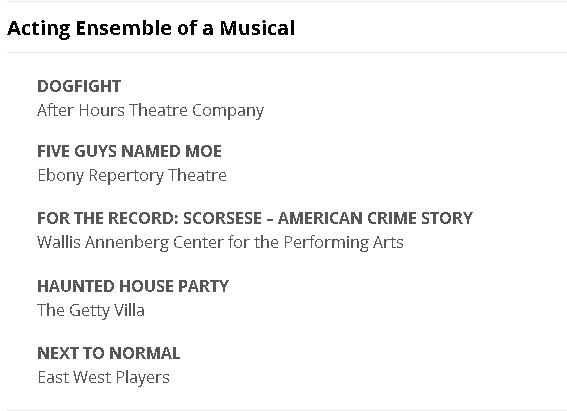
Task: Select the NEXT TO NORMAL title
Action: pyautogui.click(x=108, y=353)
